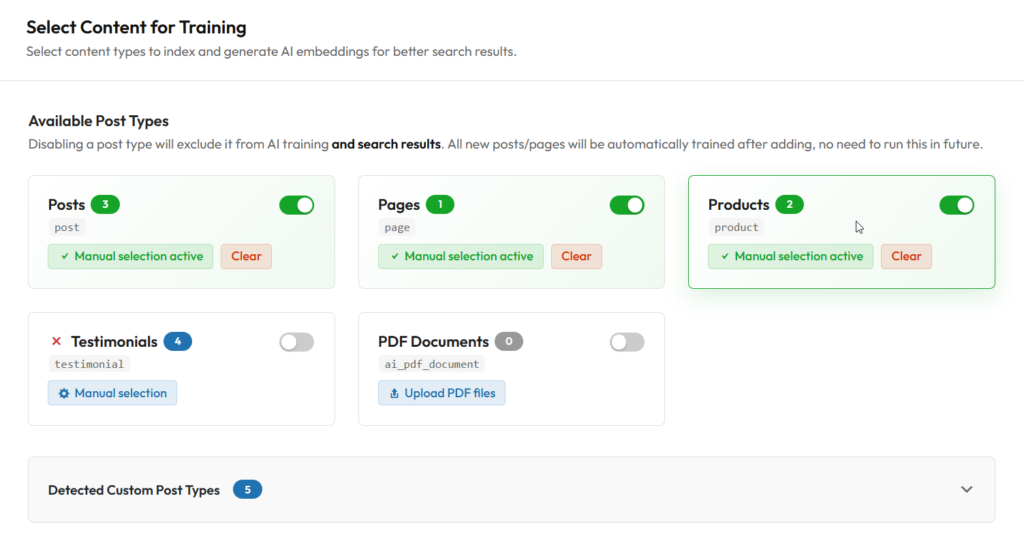Clear the manual selection for Posts
The image size is (1024, 541).
[246, 256]
